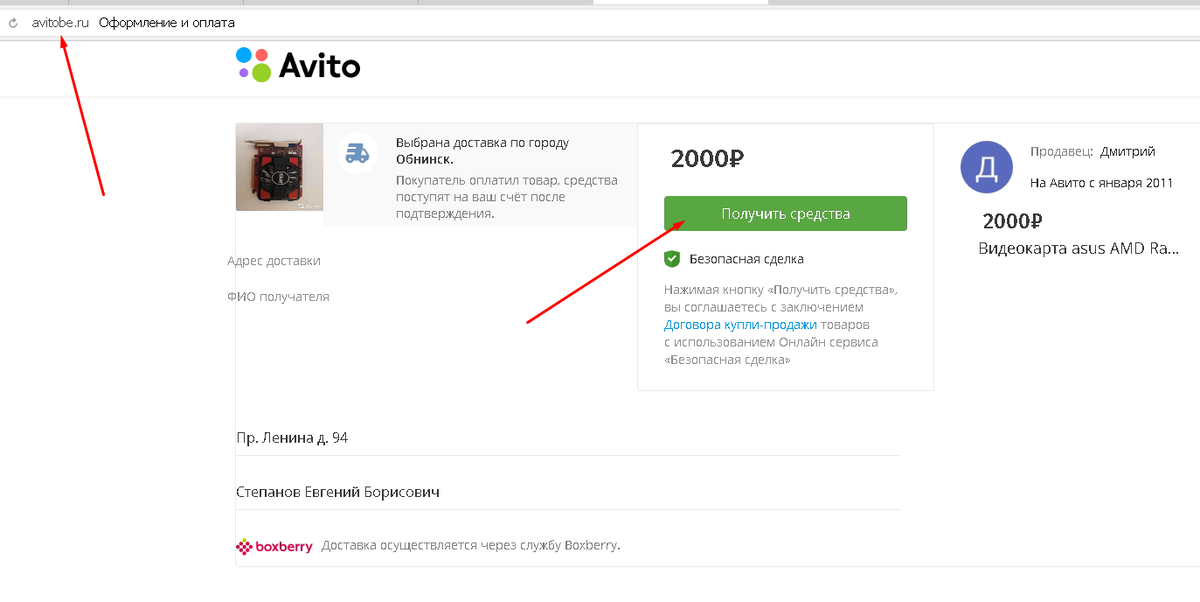Click the Видеокарта asus AMD Ra... listing title

(x=1079, y=249)
